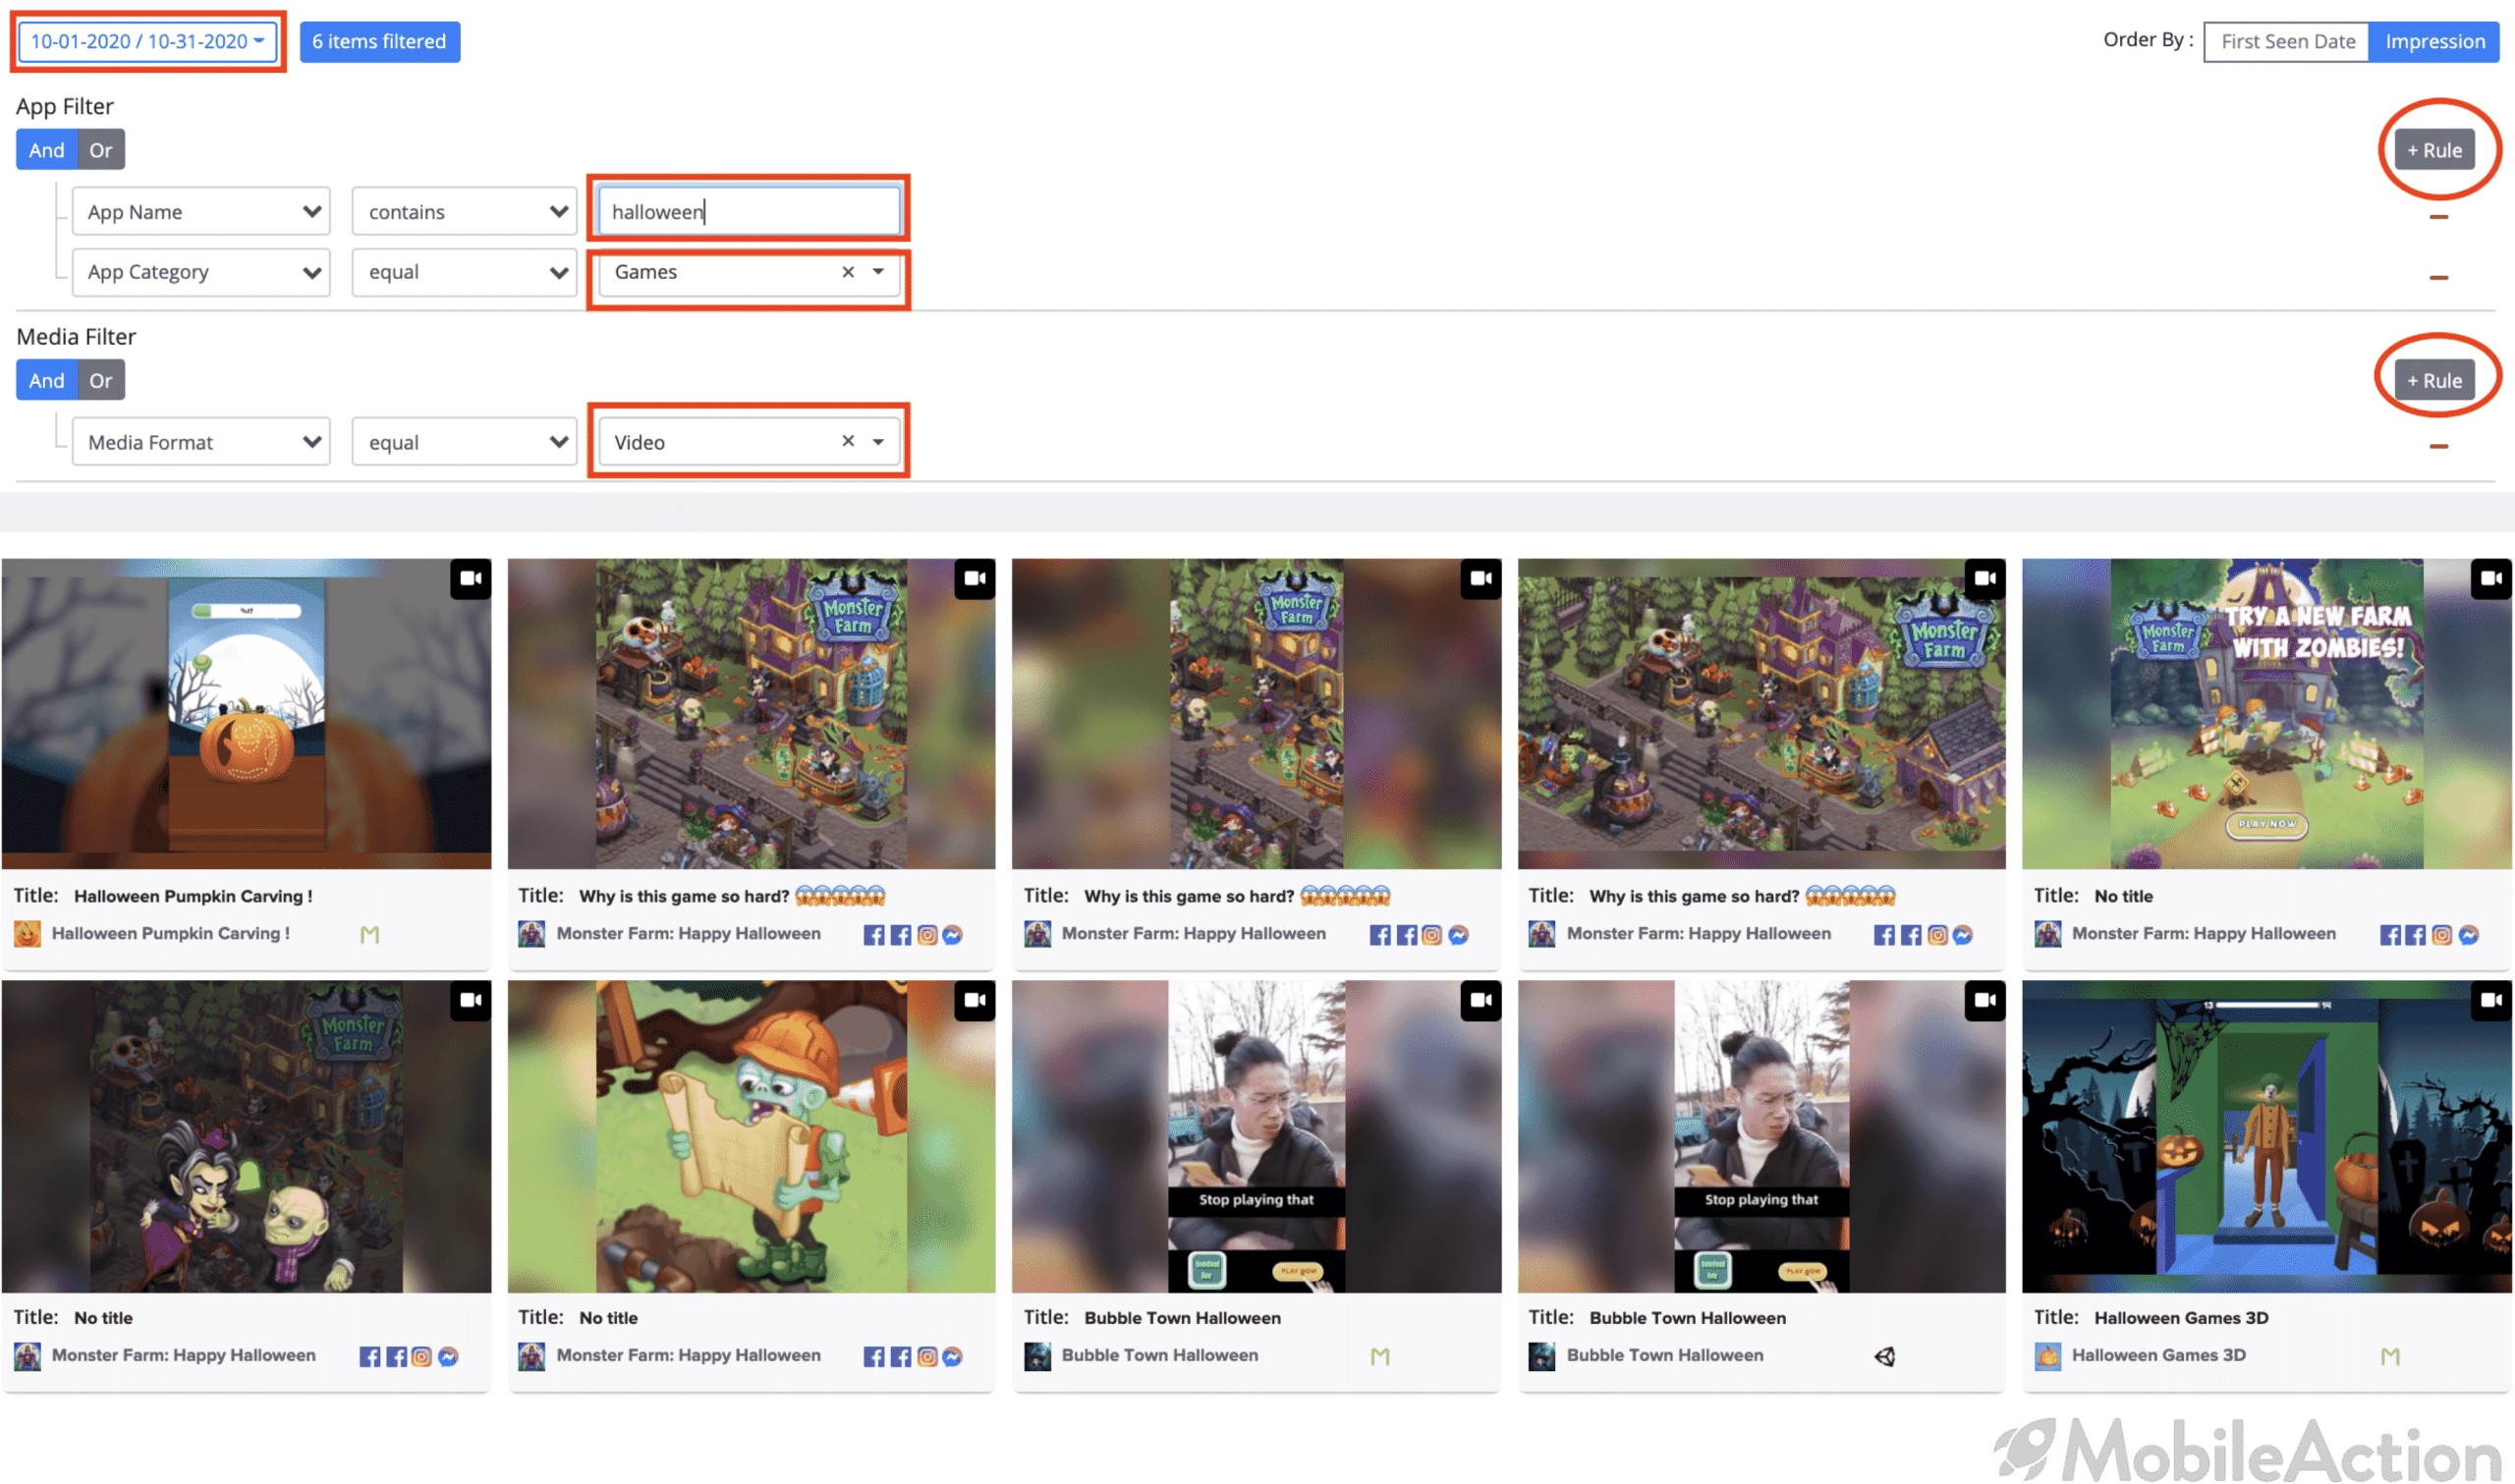Click the MoPub network icon beside Bubble Town Halloween
2515x1484 pixels.
[x=1380, y=1357]
